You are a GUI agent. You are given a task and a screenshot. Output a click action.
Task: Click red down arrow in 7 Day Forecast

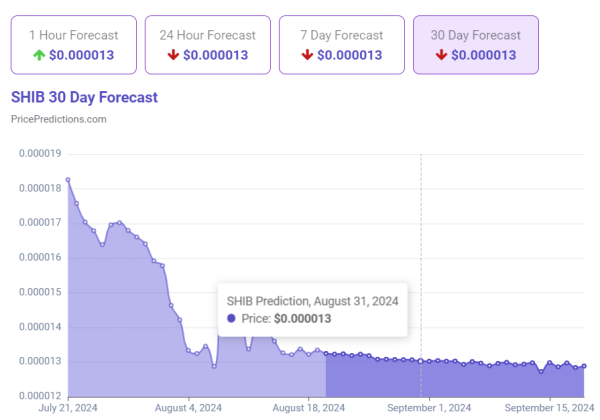(x=308, y=54)
